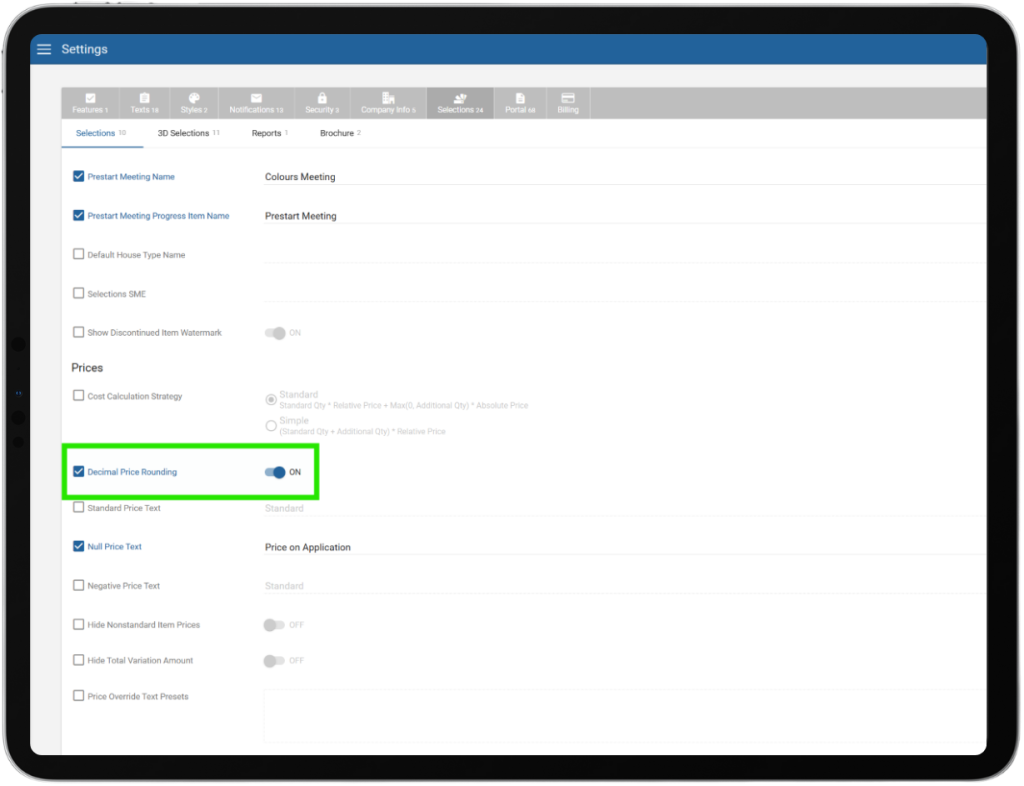Switch to the Notifications tab
The height and width of the screenshot is (786, 1024).
[256, 103]
